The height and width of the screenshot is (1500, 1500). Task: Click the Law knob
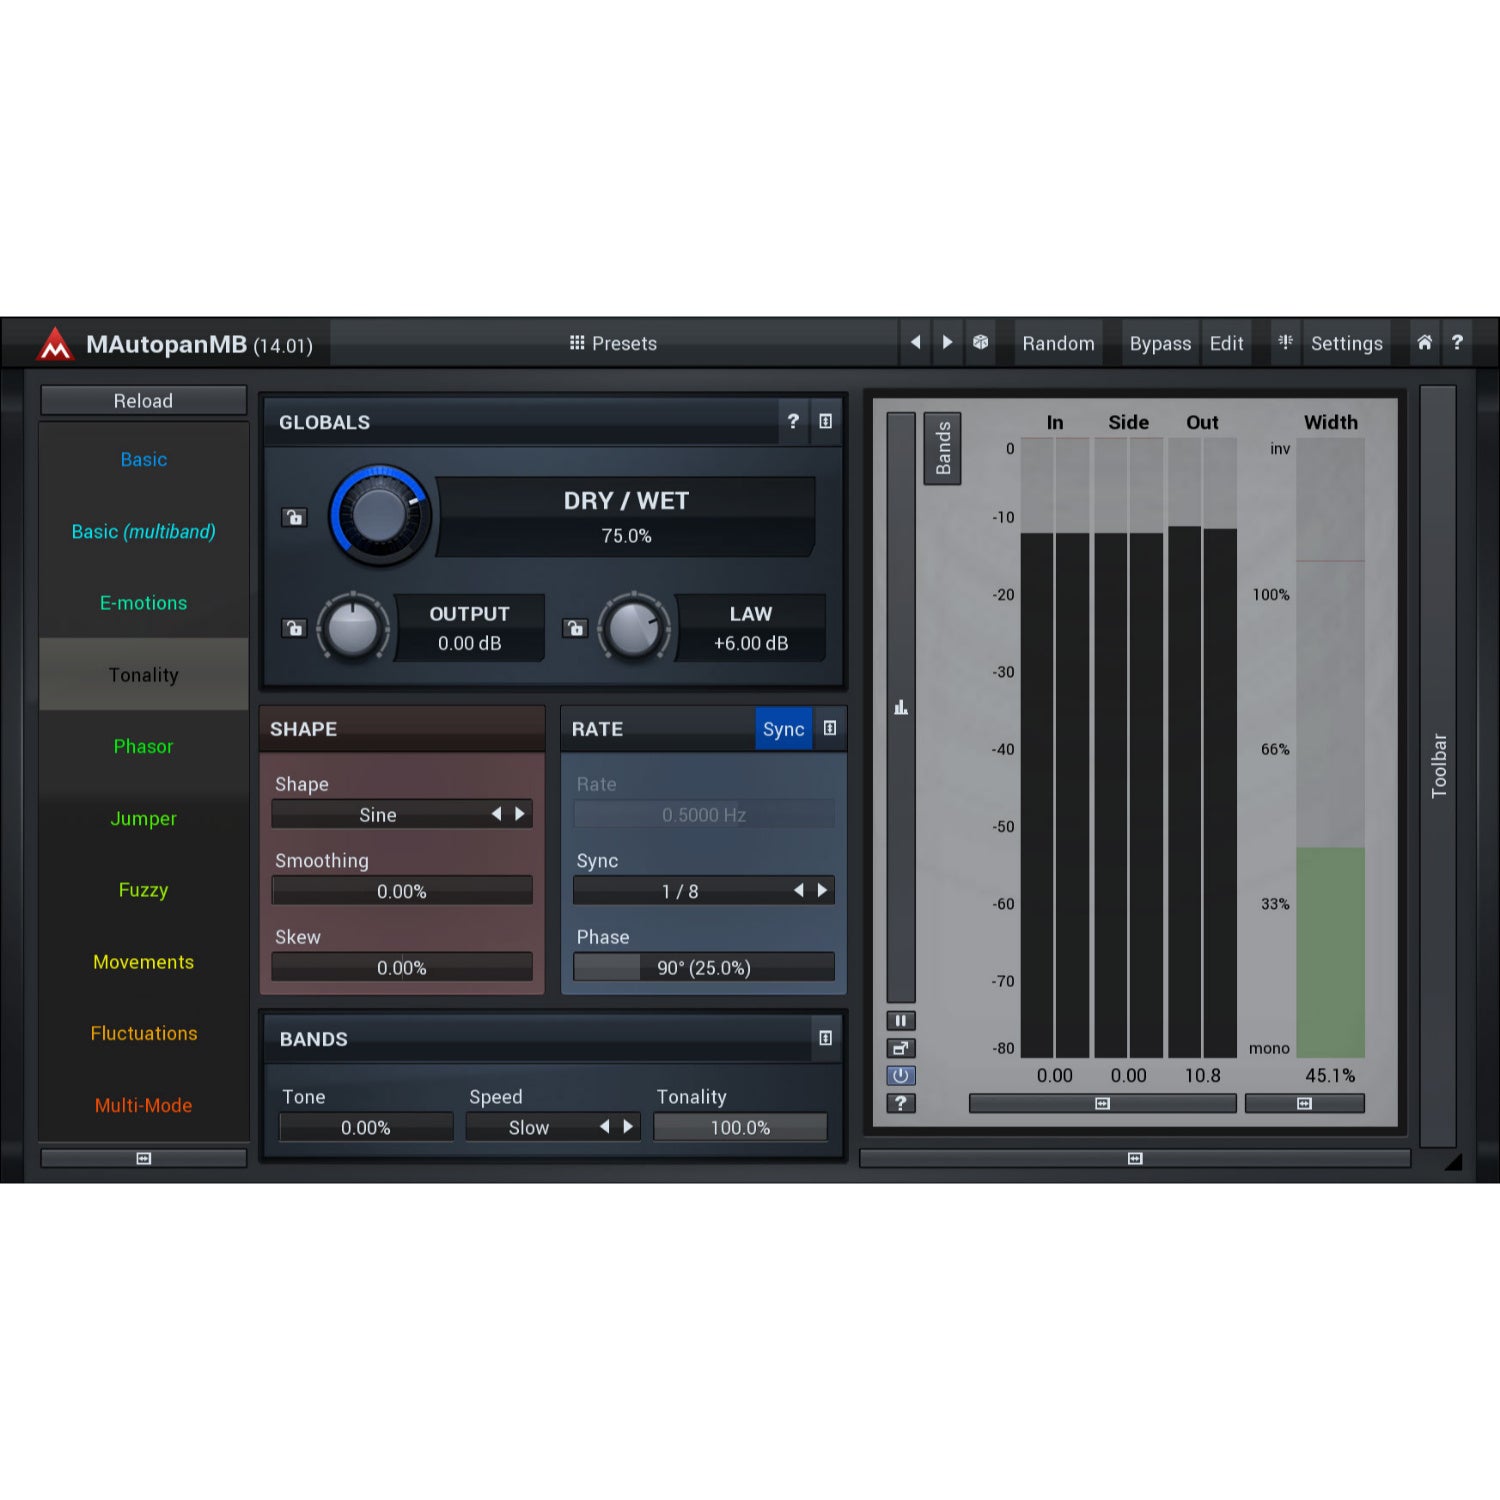(x=634, y=628)
